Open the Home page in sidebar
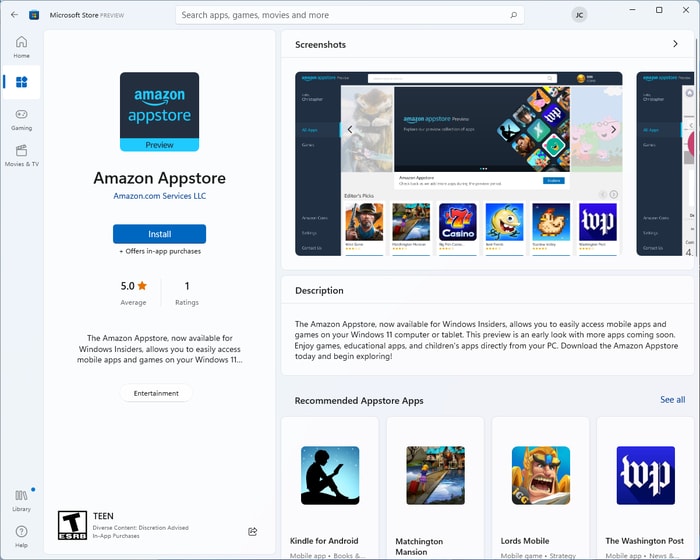This screenshot has width=700, height=560. (x=21, y=46)
